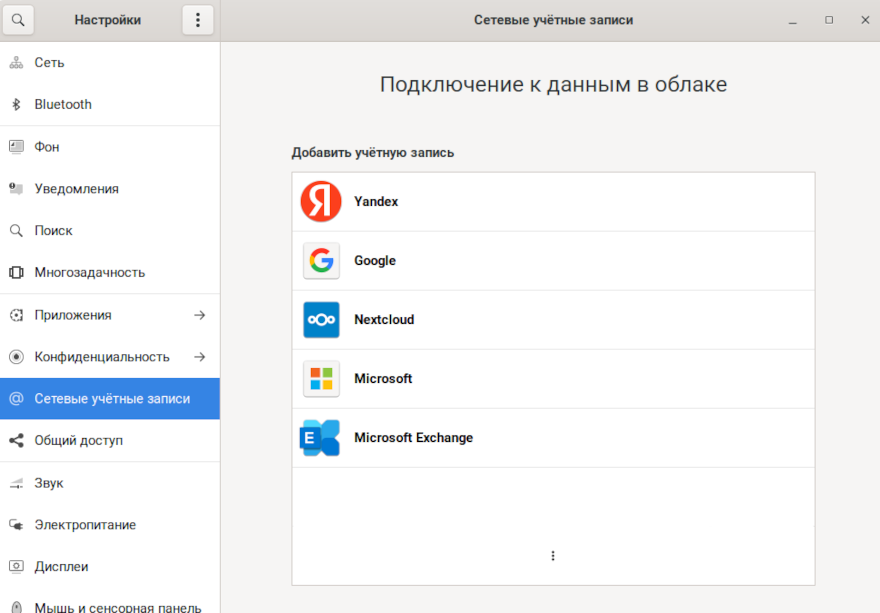The width and height of the screenshot is (880, 613).
Task: Click the Microsoft logo icon
Action: 321,379
